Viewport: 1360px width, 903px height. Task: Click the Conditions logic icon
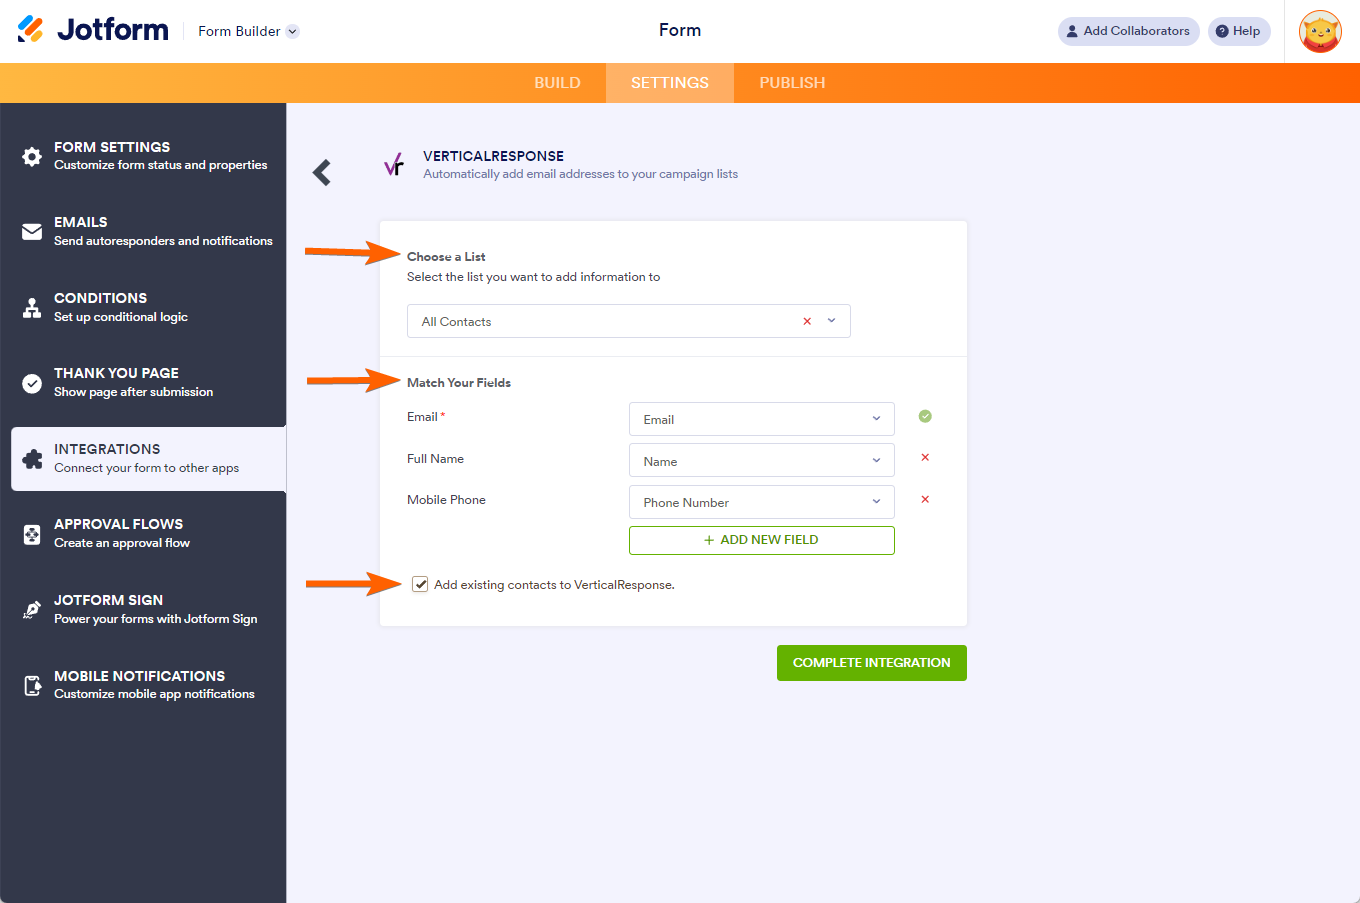click(x=32, y=307)
